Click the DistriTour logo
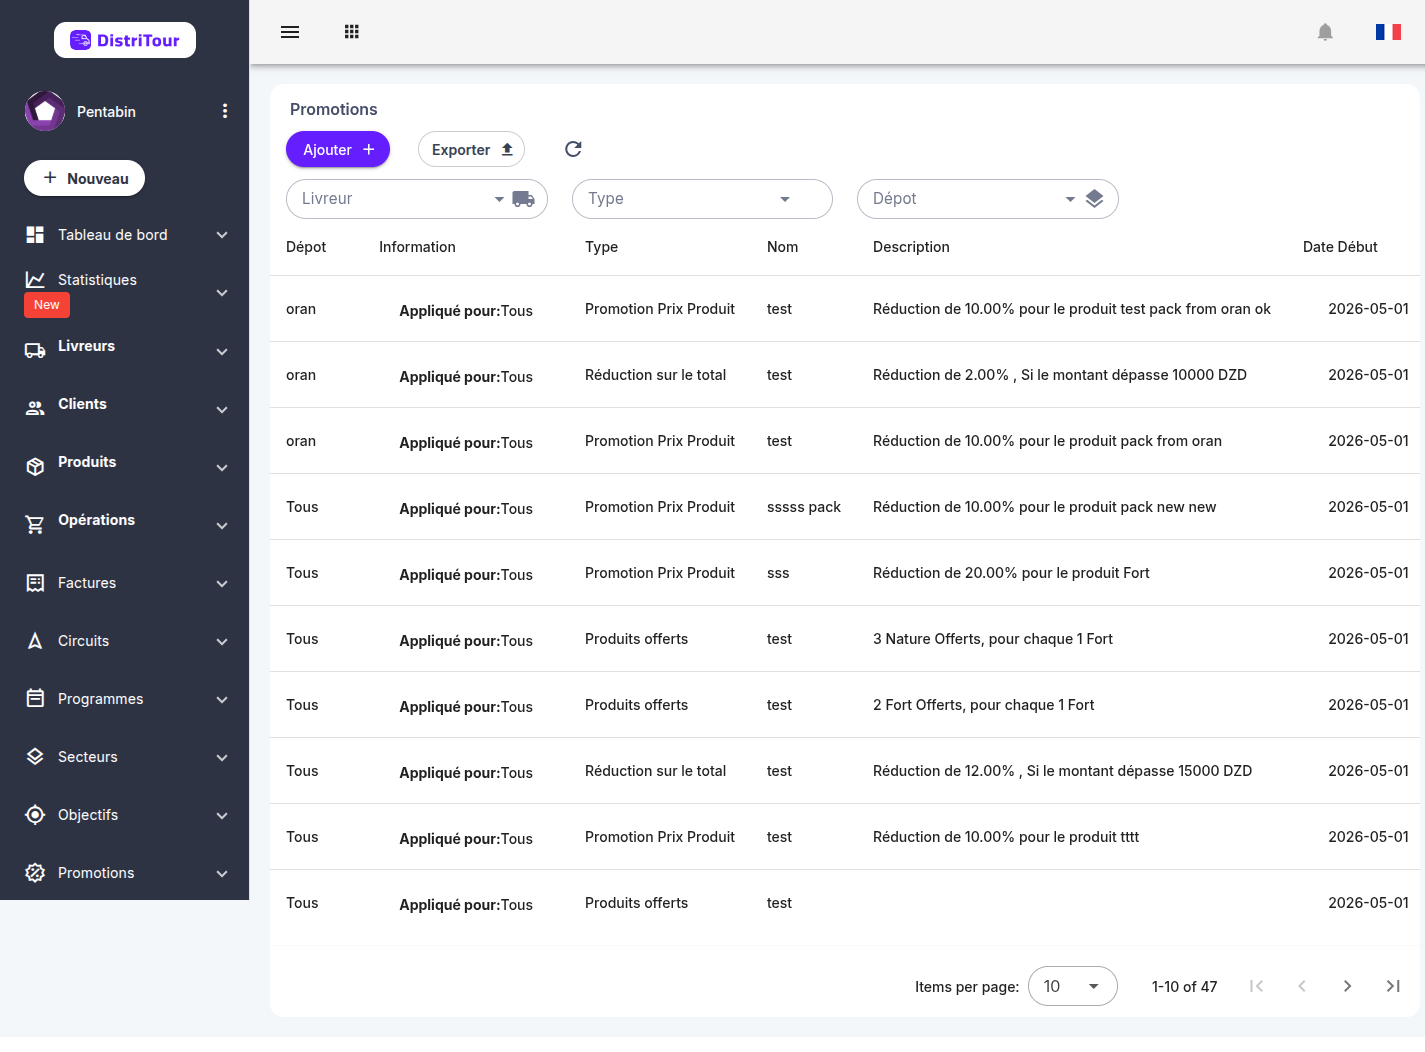The image size is (1425, 1052). (x=125, y=40)
